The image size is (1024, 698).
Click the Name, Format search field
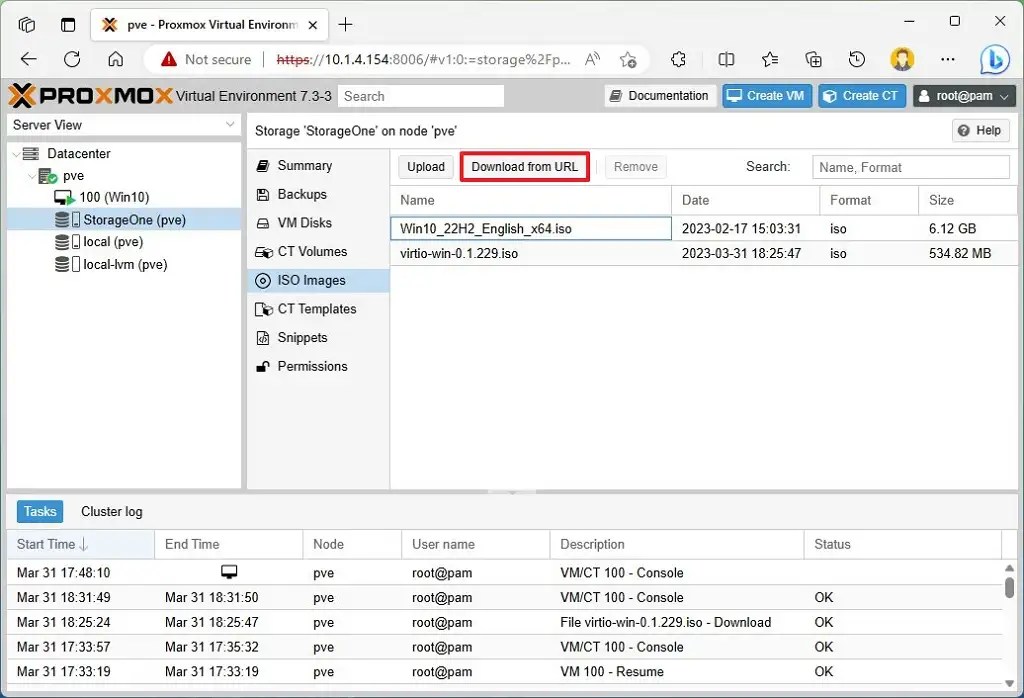pyautogui.click(x=911, y=166)
